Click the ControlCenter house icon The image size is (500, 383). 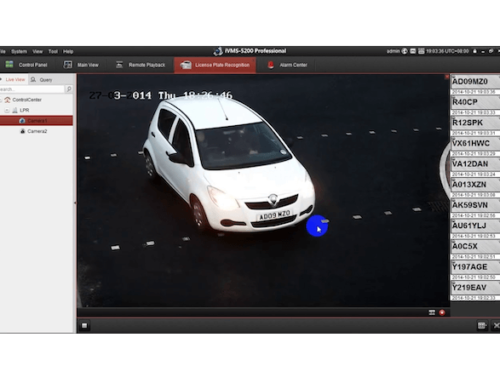(7, 99)
